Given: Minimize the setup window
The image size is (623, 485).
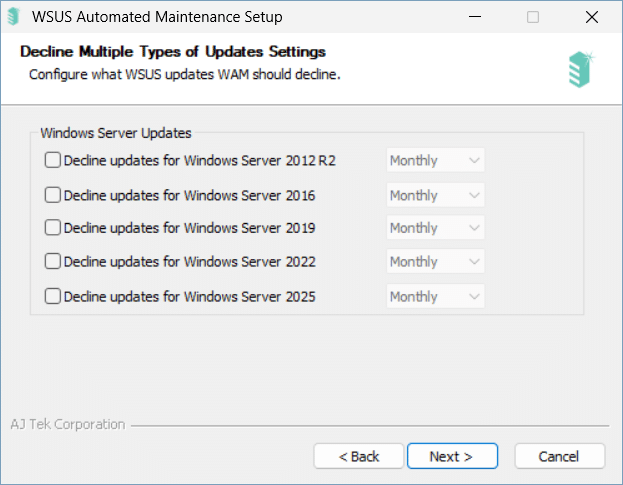Looking at the screenshot, I should click(x=475, y=17).
